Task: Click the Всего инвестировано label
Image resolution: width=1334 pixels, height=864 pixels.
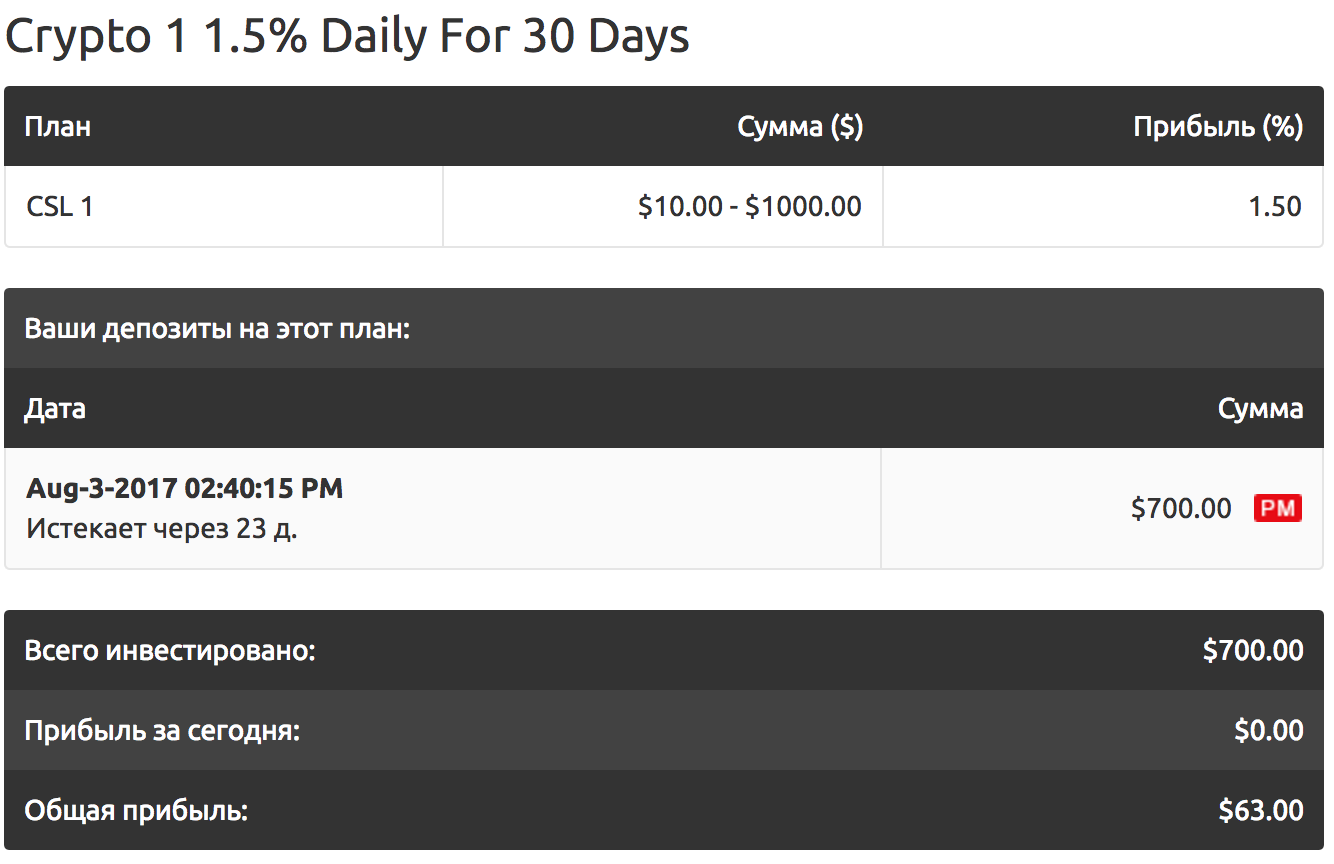Action: (x=170, y=651)
